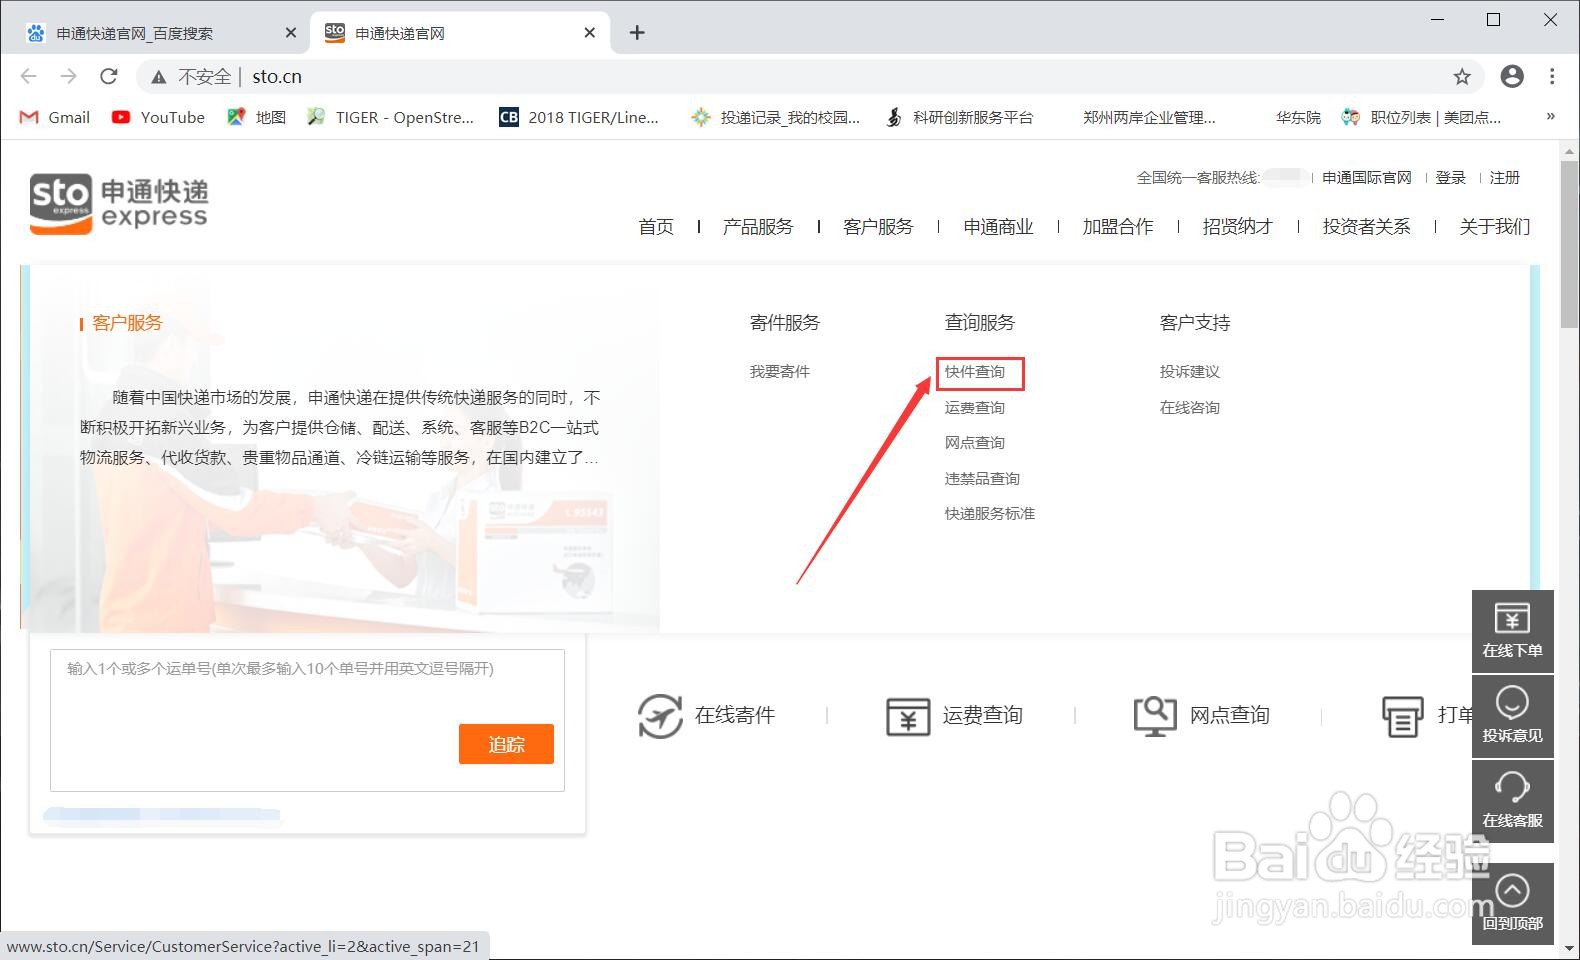Image resolution: width=1580 pixels, height=960 pixels.
Task: Open Chrome three-dot menu
Action: (1552, 76)
